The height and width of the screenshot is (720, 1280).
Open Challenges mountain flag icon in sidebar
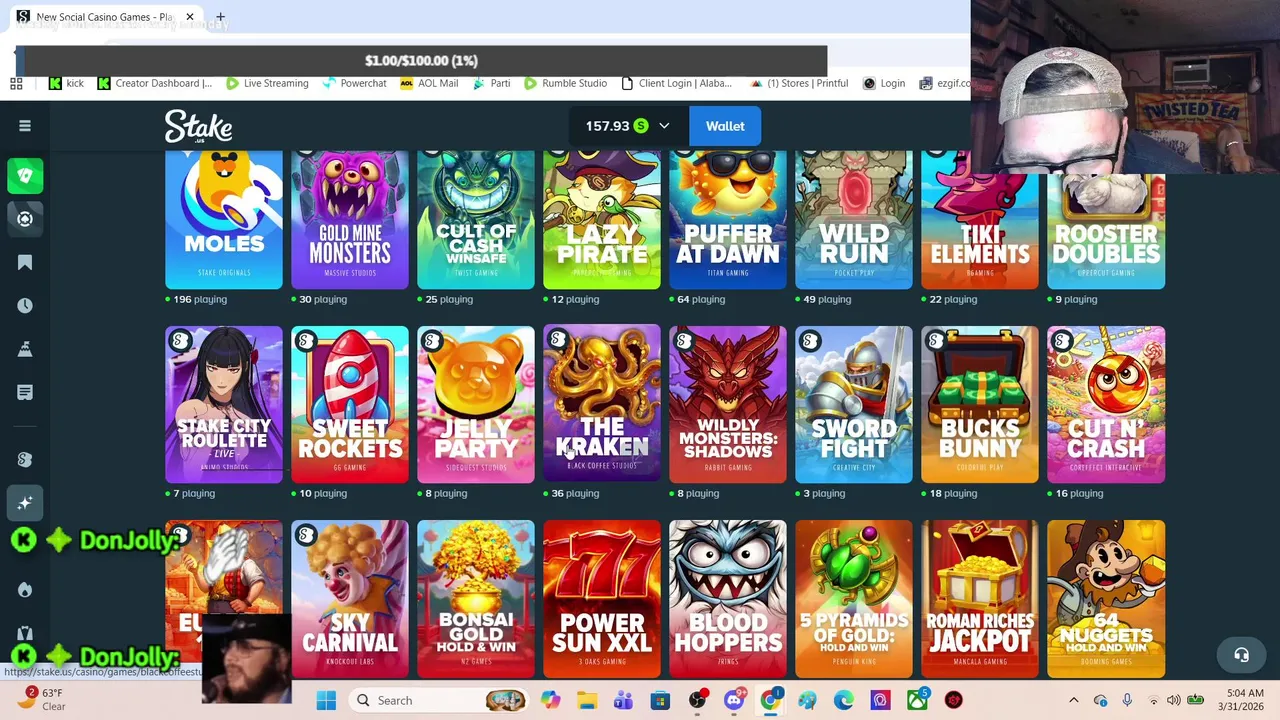click(x=25, y=349)
